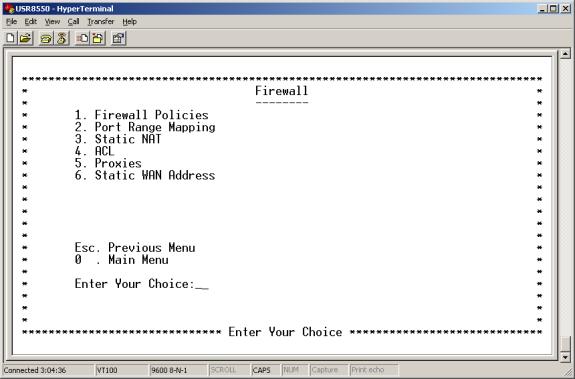Click the scrollbar up arrow
Image resolution: width=575 pixels, height=379 pixels.
coord(565,54)
